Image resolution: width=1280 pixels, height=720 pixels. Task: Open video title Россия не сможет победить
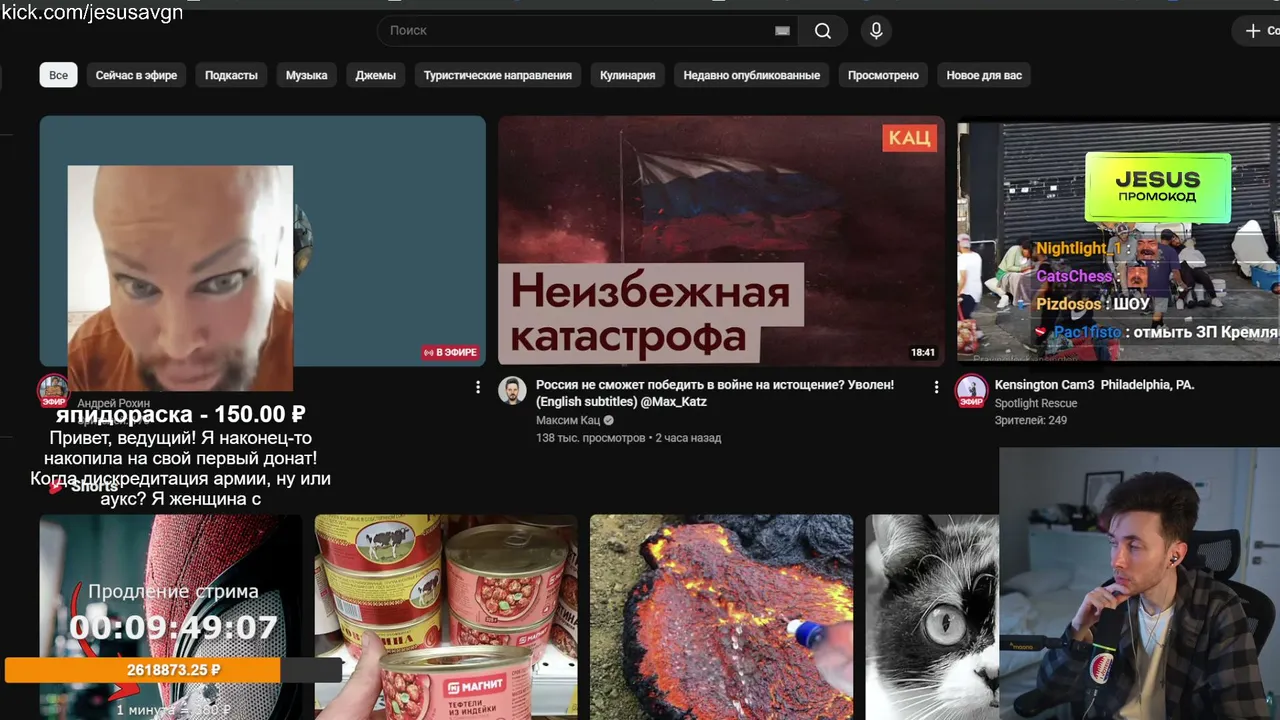coord(715,393)
